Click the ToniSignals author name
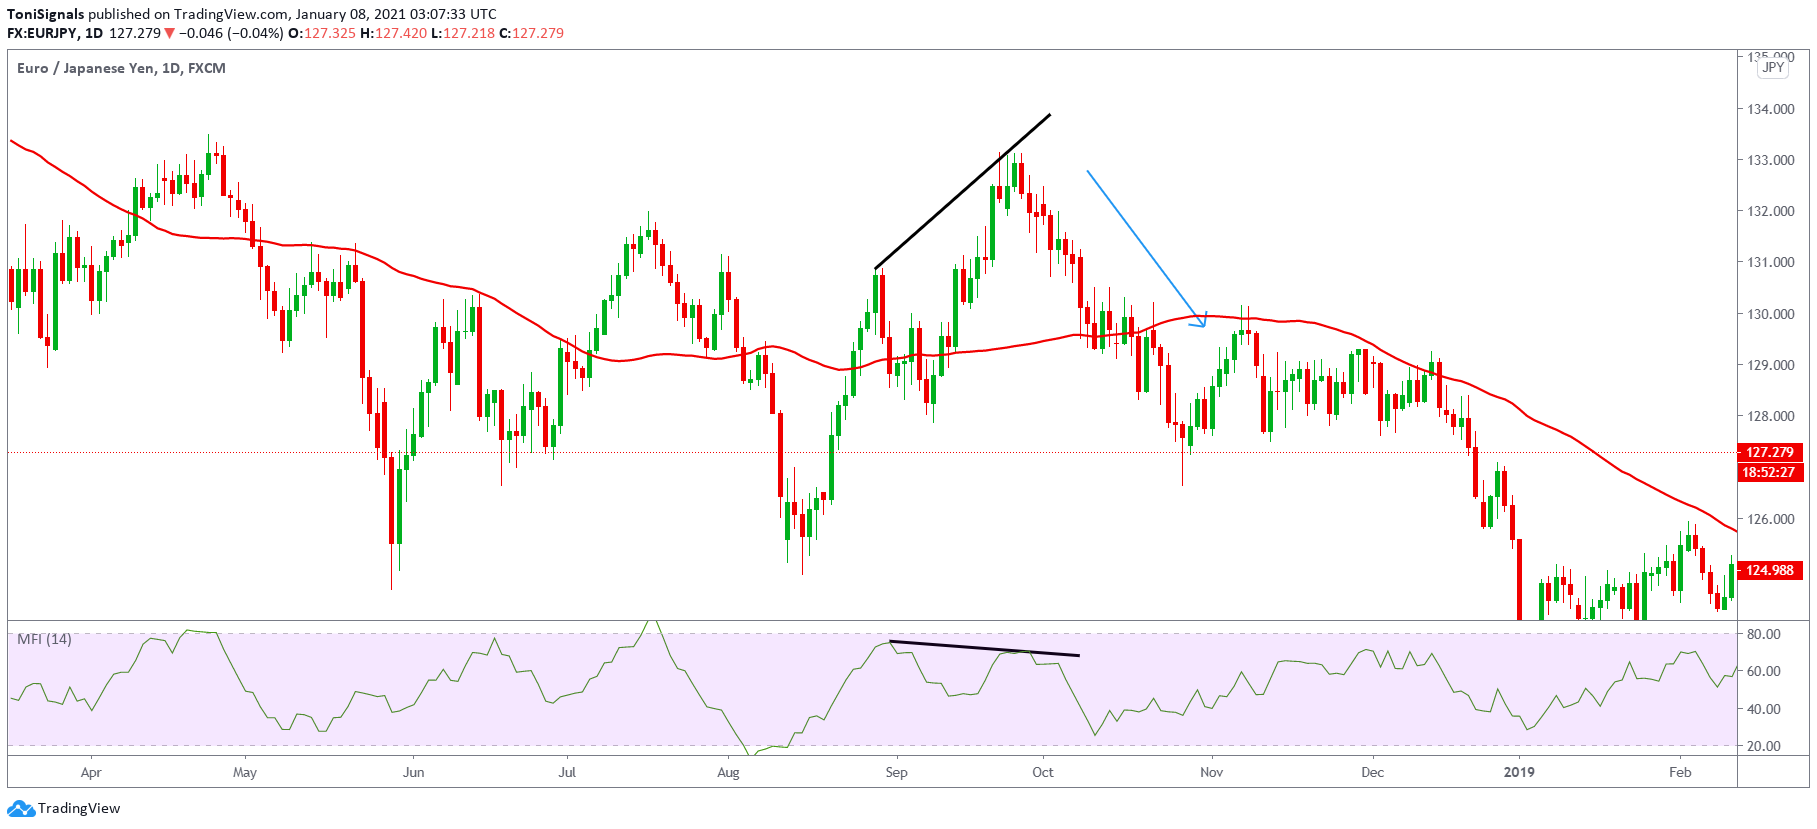This screenshot has width=1817, height=829. point(45,14)
